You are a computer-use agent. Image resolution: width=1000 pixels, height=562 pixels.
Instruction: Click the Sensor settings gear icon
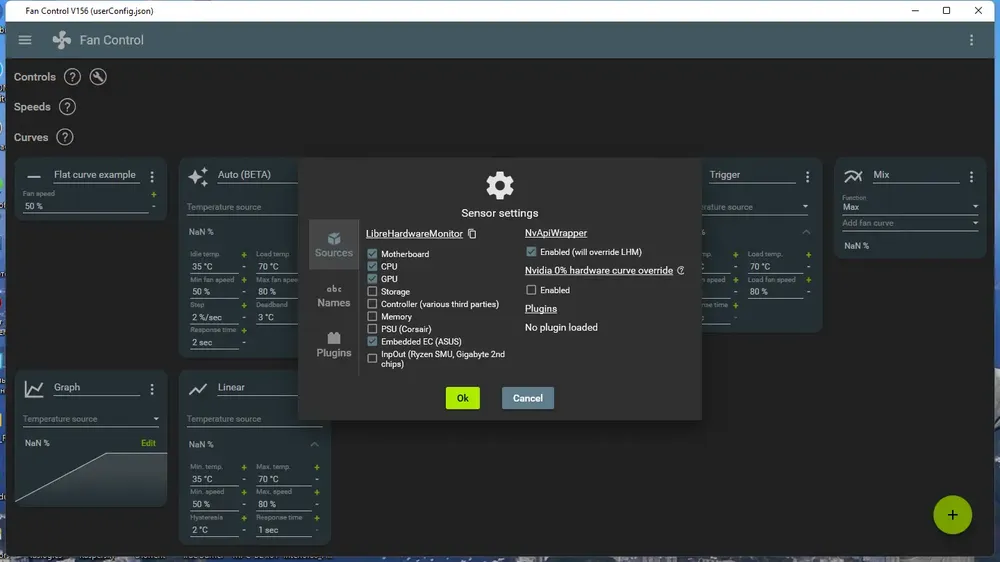pos(499,186)
